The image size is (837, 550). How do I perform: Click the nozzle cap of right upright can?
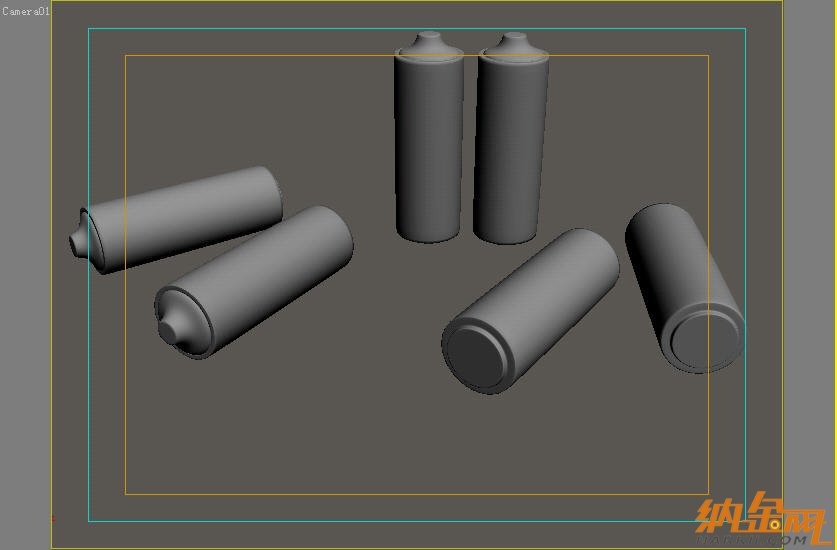point(513,44)
